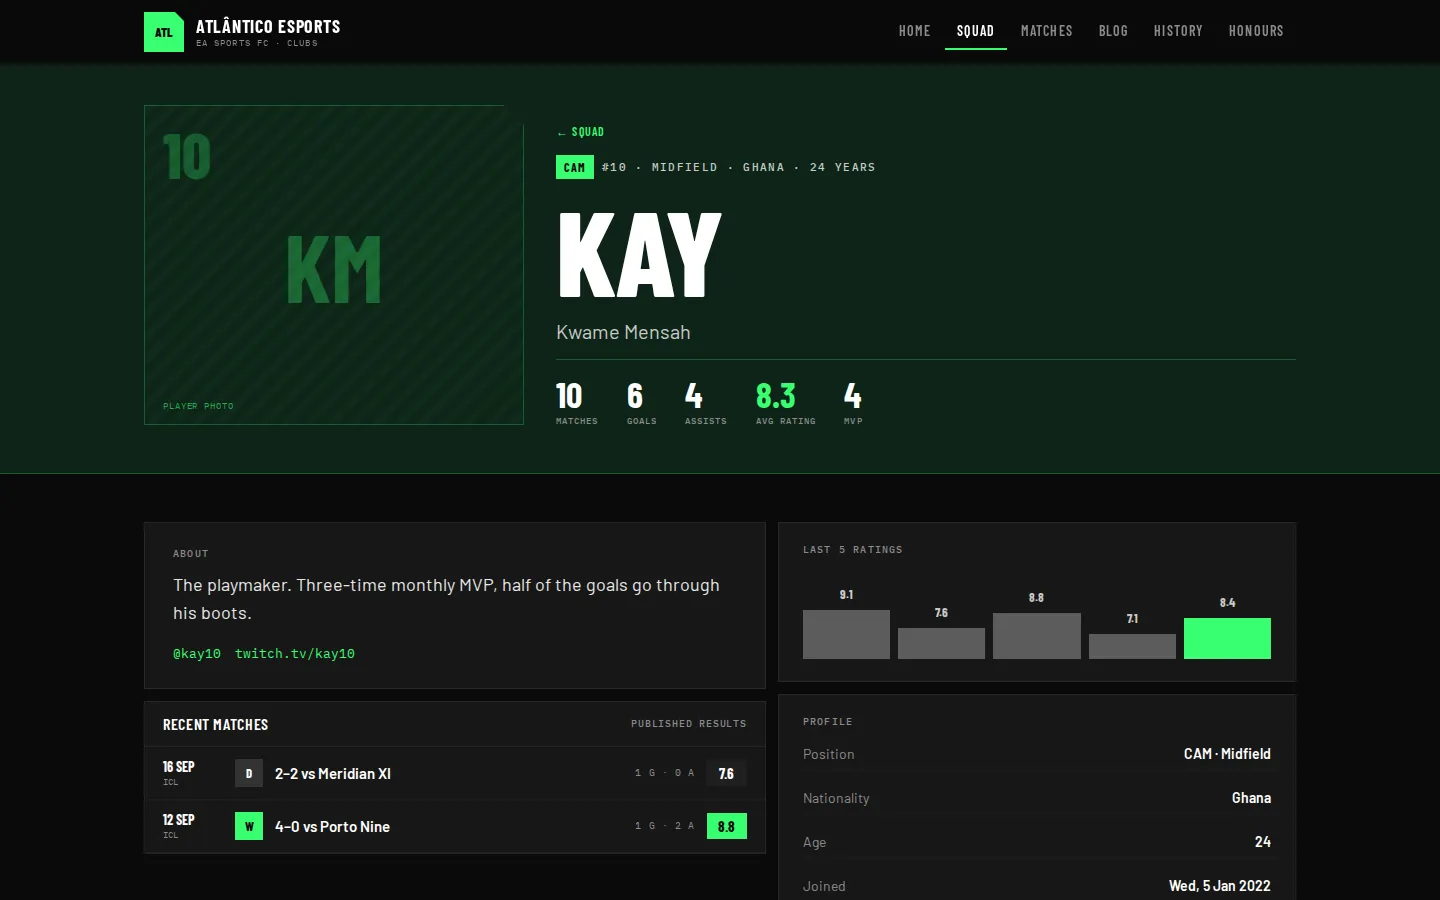Select the Squad nav tab

[x=975, y=31]
